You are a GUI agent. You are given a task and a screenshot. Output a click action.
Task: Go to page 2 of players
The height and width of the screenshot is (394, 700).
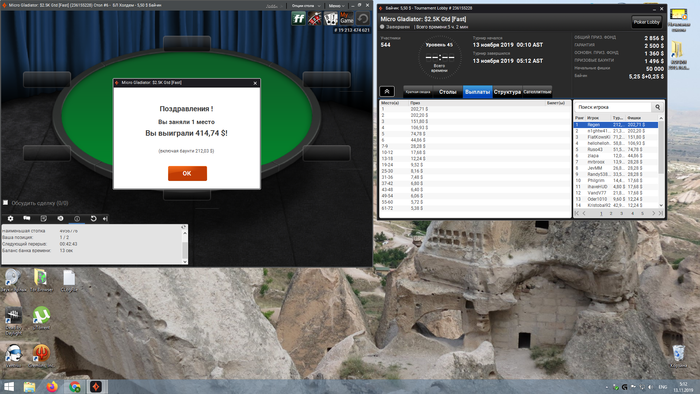[x=611, y=213]
